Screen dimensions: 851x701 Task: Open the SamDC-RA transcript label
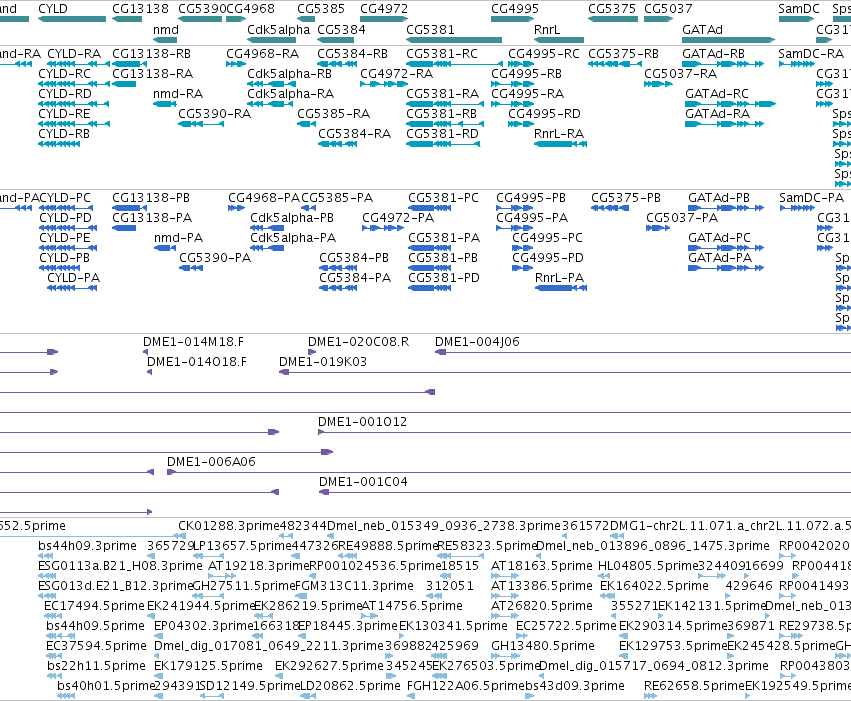pos(811,54)
